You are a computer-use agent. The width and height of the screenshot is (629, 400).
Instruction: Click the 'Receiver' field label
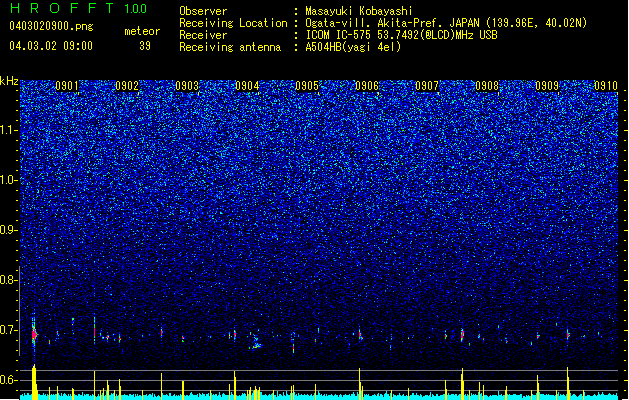click(x=203, y=35)
